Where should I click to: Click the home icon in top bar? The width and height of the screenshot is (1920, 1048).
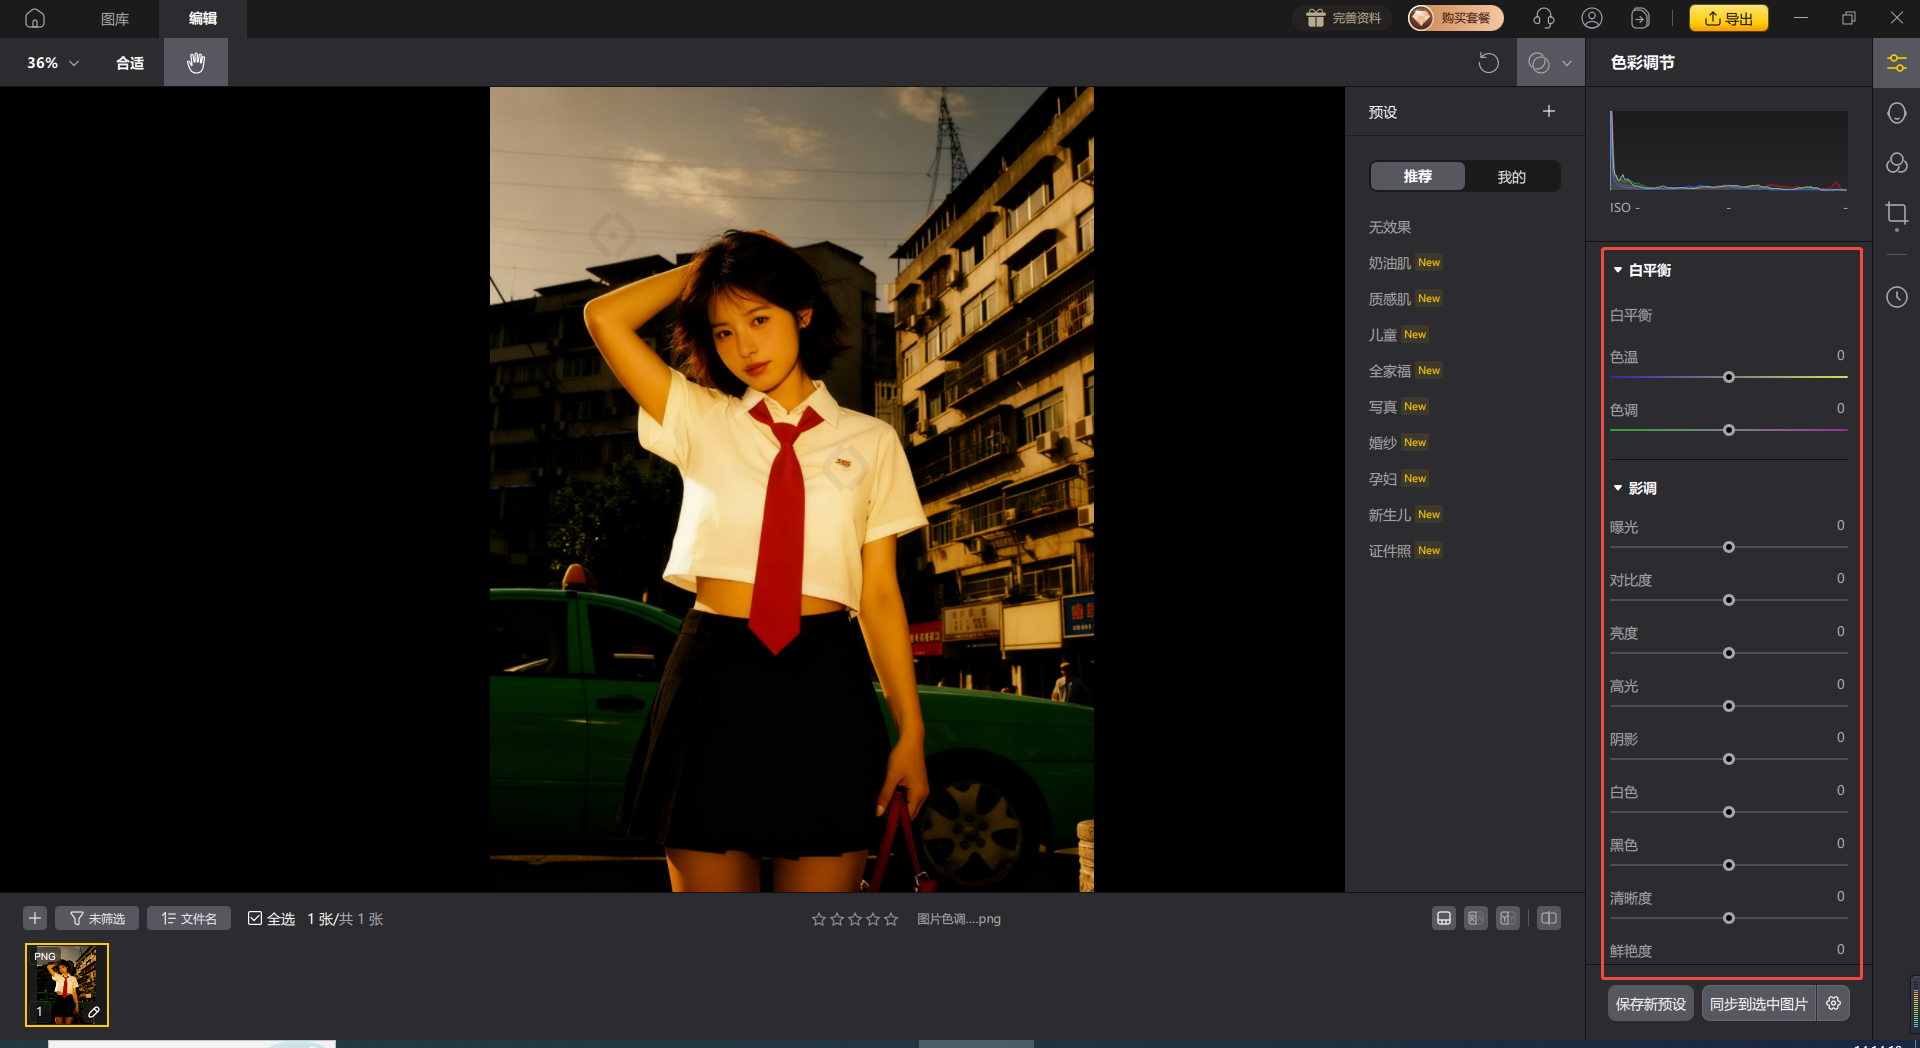click(x=35, y=18)
